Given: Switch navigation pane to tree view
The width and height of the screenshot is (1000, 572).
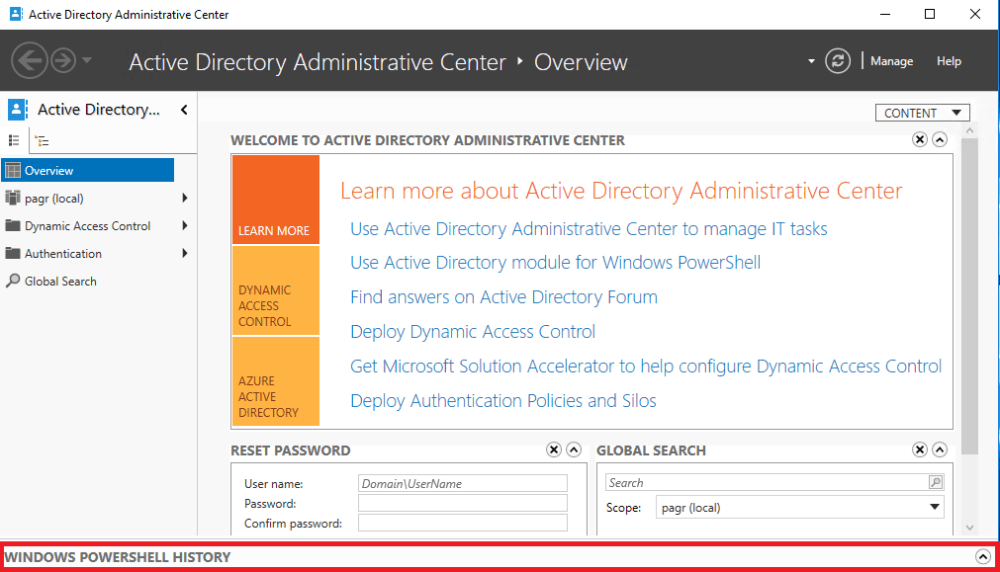Looking at the screenshot, I should click(x=42, y=141).
